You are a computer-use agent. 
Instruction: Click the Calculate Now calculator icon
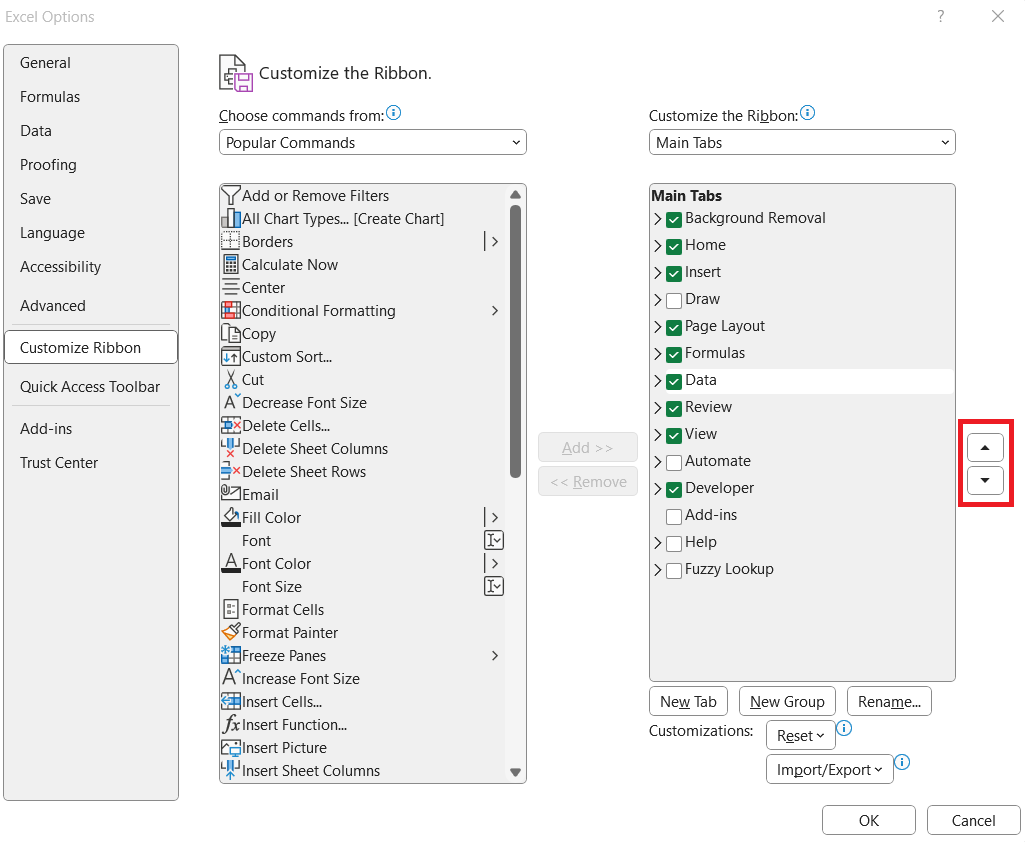[231, 264]
